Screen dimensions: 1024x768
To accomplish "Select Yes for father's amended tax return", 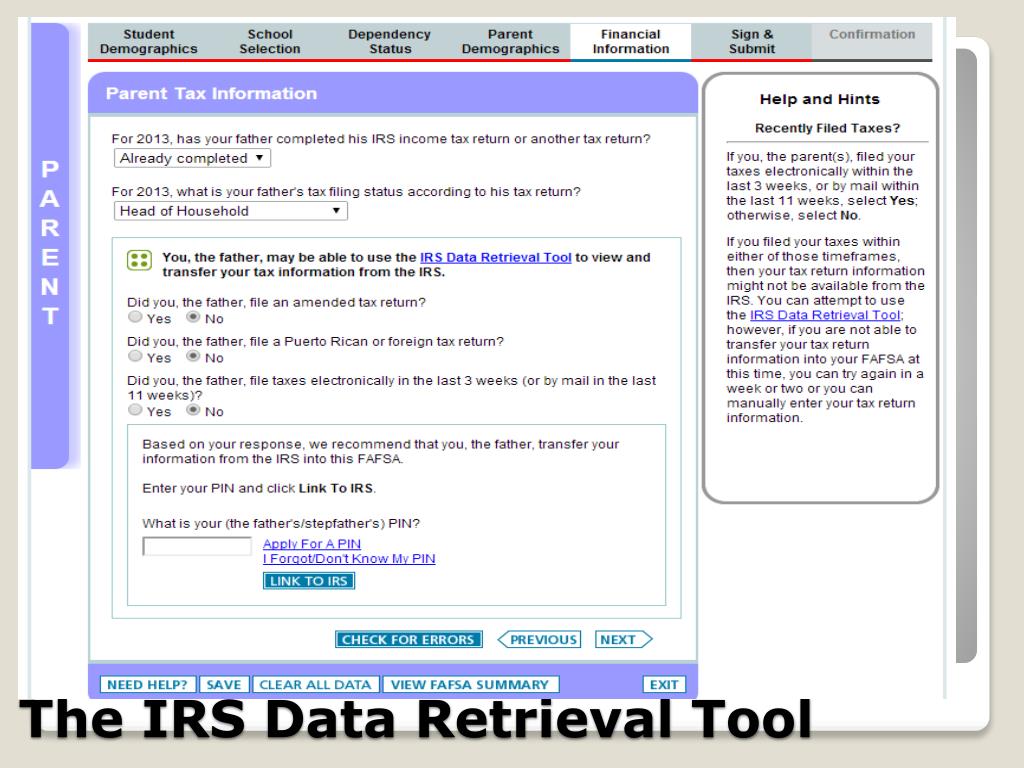I will tap(135, 317).
